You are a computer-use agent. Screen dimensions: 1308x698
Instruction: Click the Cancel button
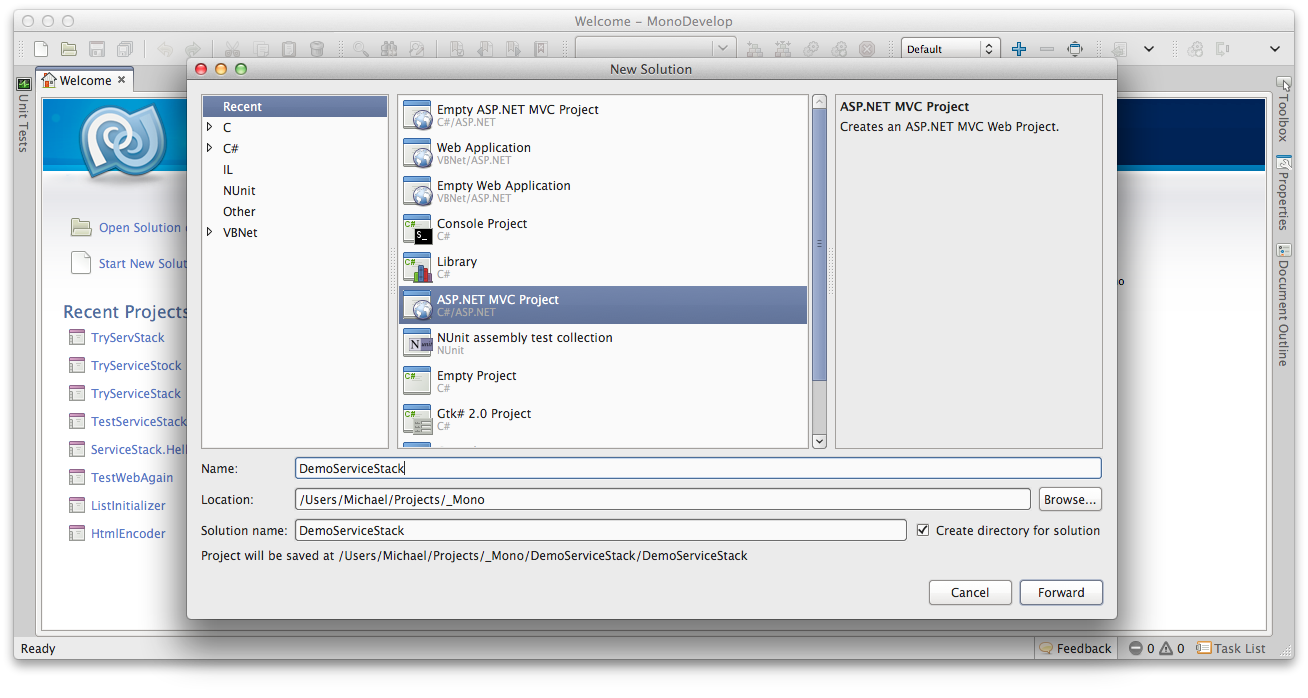970,592
